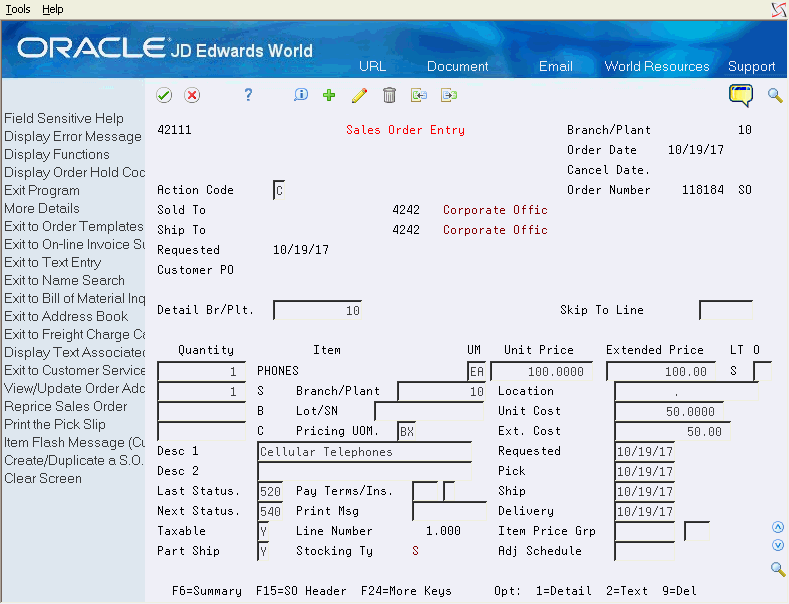Click first Quantity field of PHONES row
The image size is (789, 604).
tap(201, 371)
